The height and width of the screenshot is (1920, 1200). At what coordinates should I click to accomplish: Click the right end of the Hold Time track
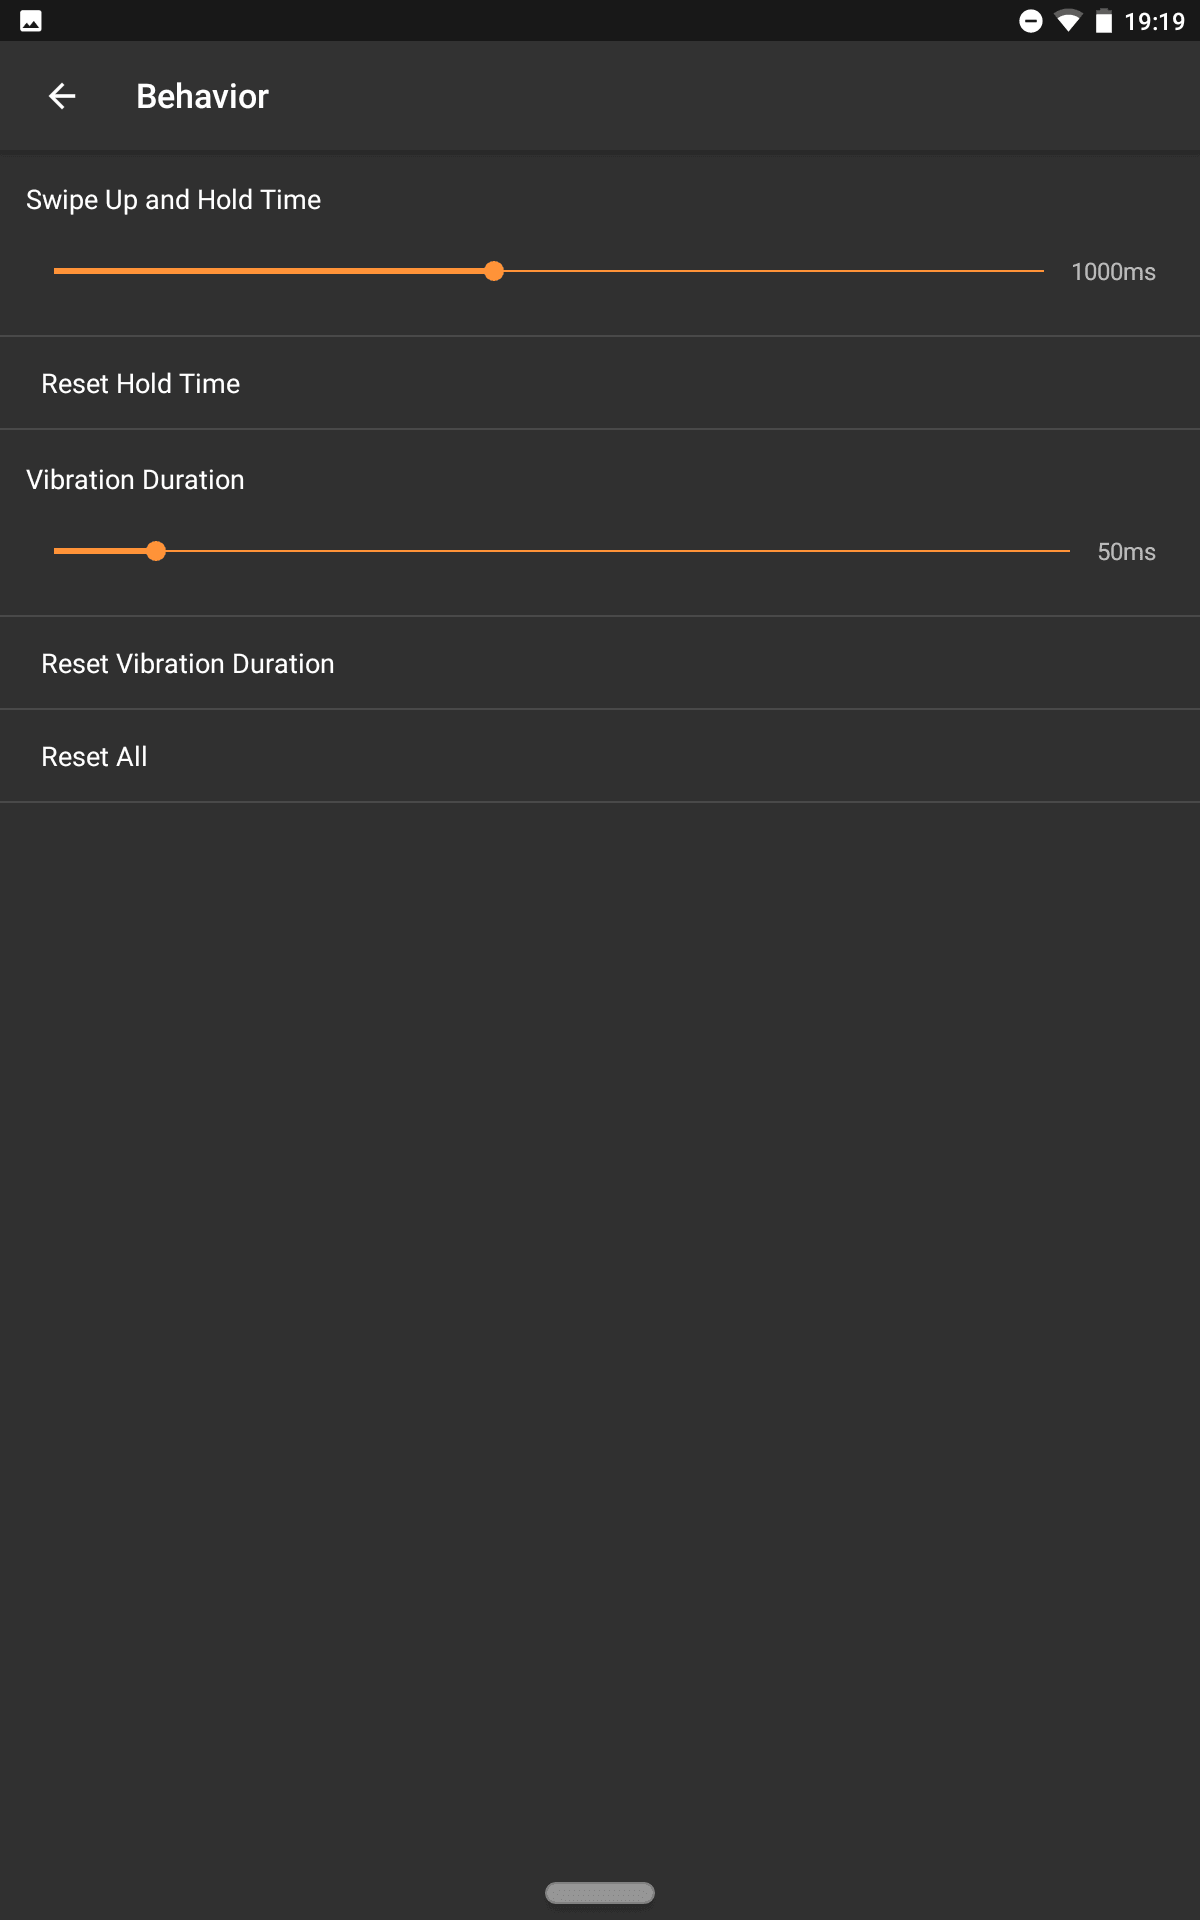click(1040, 271)
